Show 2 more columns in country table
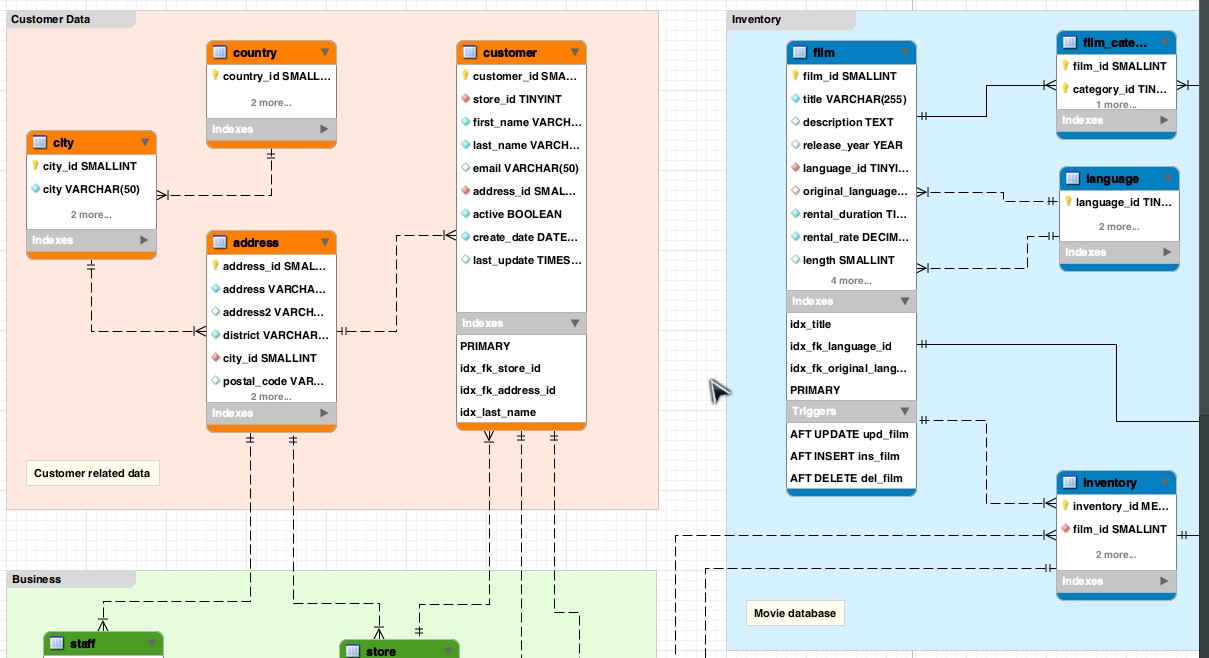1209x658 pixels. pos(270,102)
